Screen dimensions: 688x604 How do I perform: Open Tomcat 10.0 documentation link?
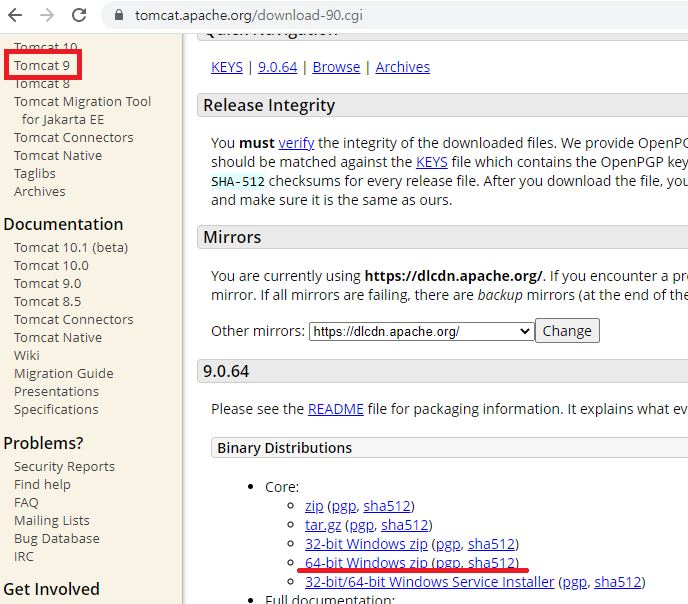click(x=51, y=266)
